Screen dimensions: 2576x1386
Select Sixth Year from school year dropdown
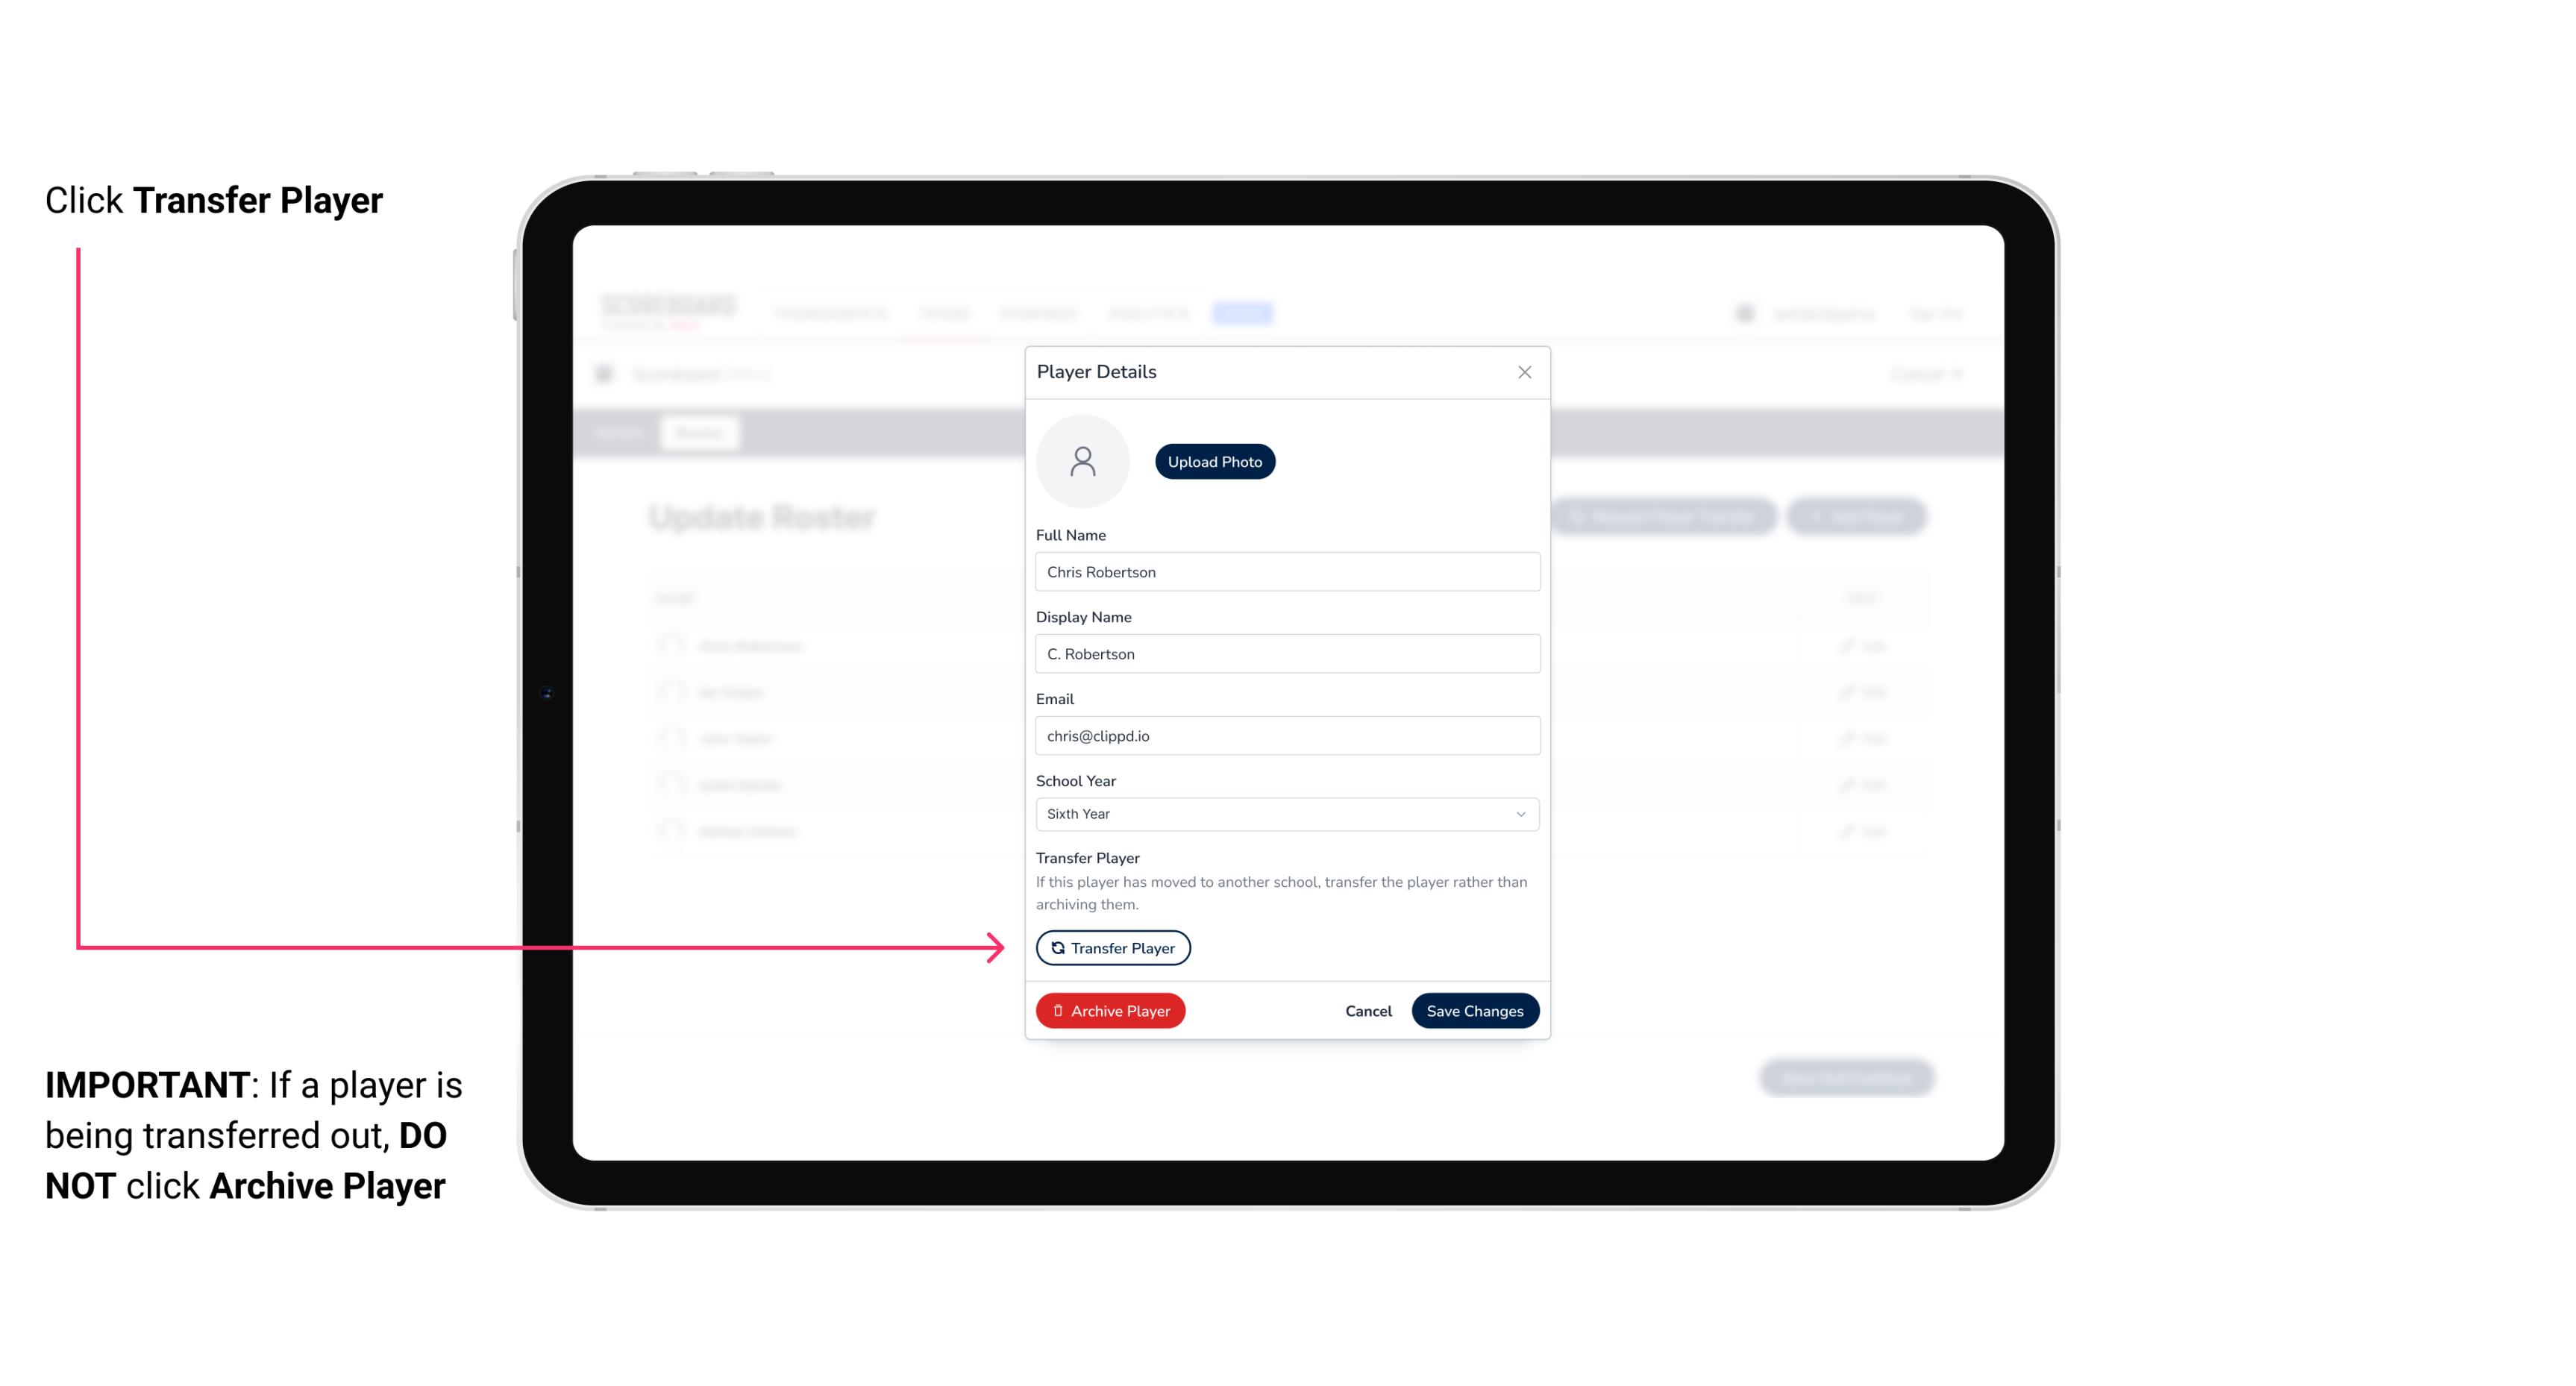pyautogui.click(x=1285, y=812)
